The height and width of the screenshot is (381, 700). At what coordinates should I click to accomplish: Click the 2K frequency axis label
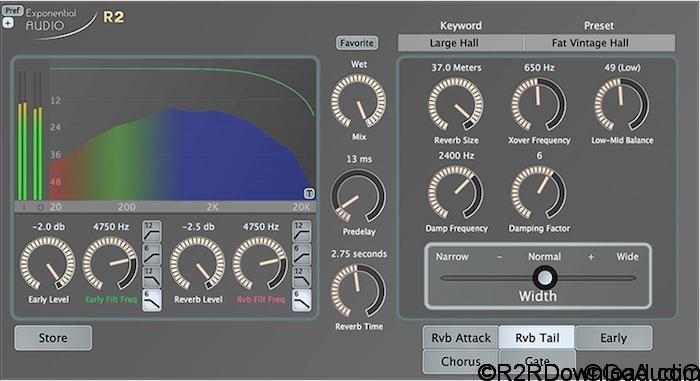coord(212,207)
